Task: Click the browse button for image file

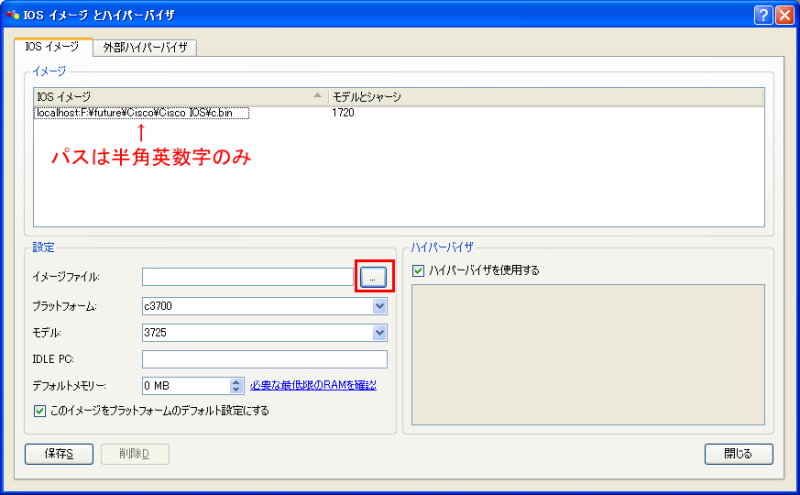Action: 373,277
